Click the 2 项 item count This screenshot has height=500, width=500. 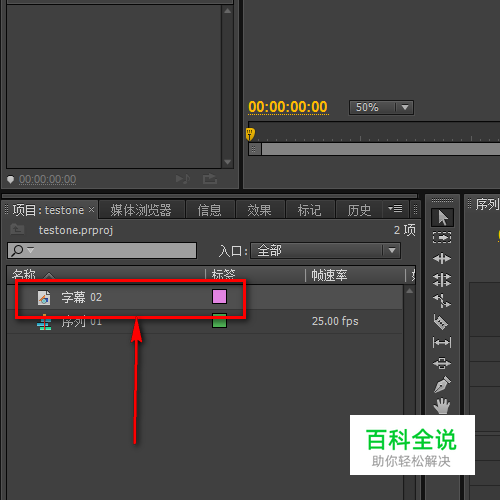pyautogui.click(x=405, y=230)
